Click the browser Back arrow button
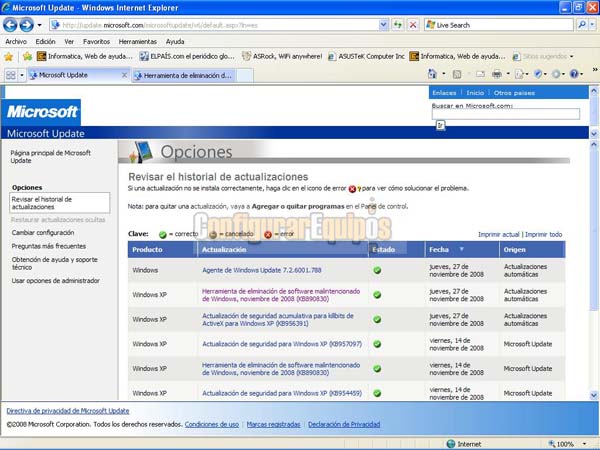Screen dimensions: 600x450 pyautogui.click(x=10, y=25)
